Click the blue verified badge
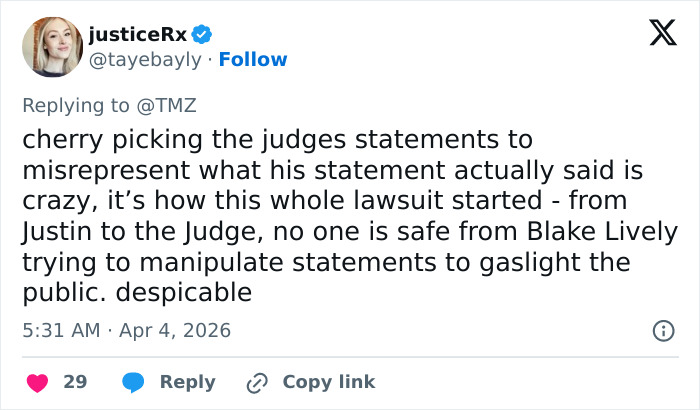 (x=202, y=35)
